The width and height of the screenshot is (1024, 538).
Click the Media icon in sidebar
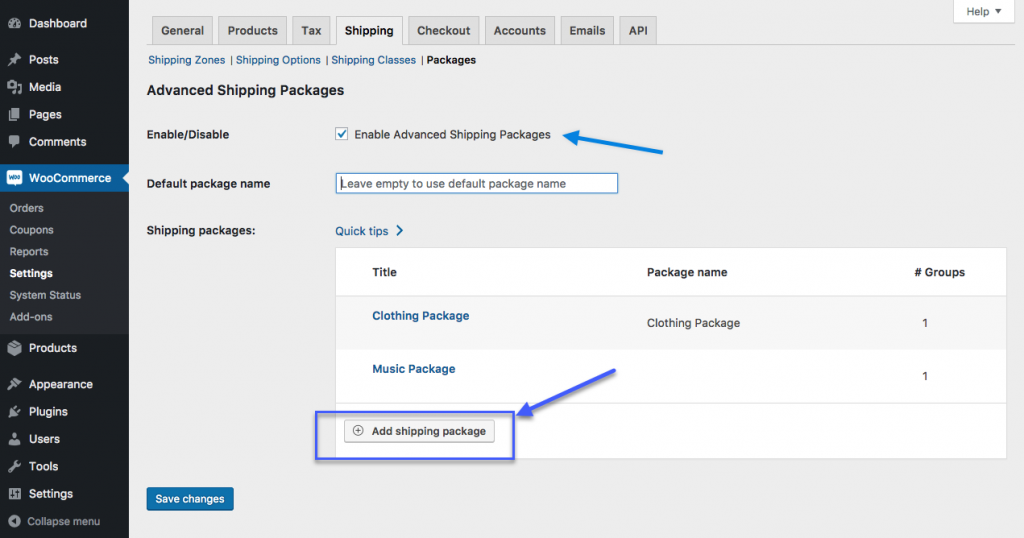[14, 87]
